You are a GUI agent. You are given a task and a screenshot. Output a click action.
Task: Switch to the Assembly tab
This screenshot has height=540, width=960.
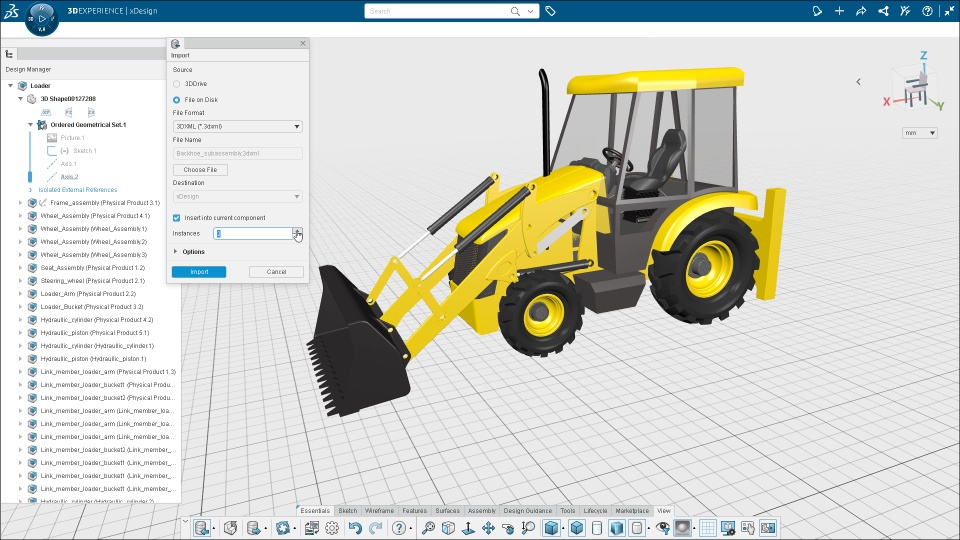click(x=482, y=511)
